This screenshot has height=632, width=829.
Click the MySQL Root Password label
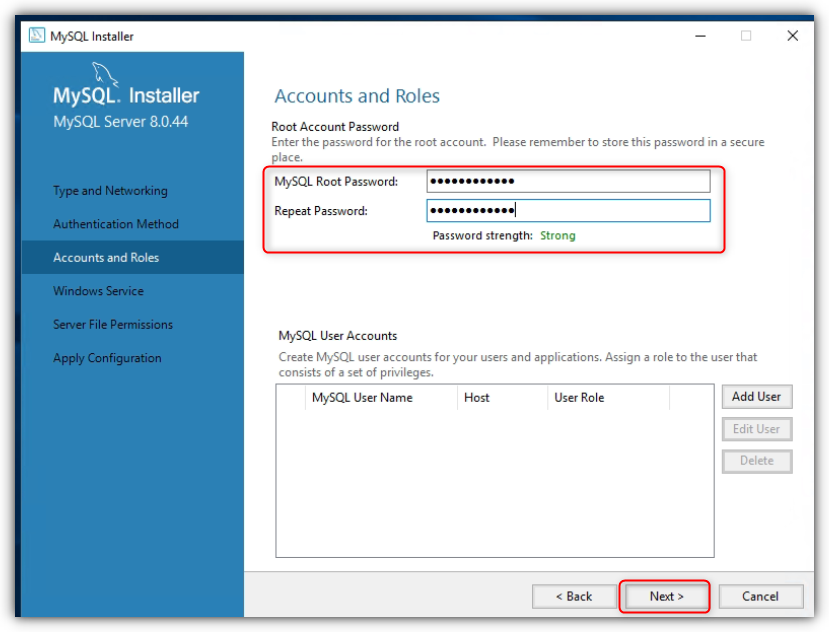pyautogui.click(x=336, y=182)
